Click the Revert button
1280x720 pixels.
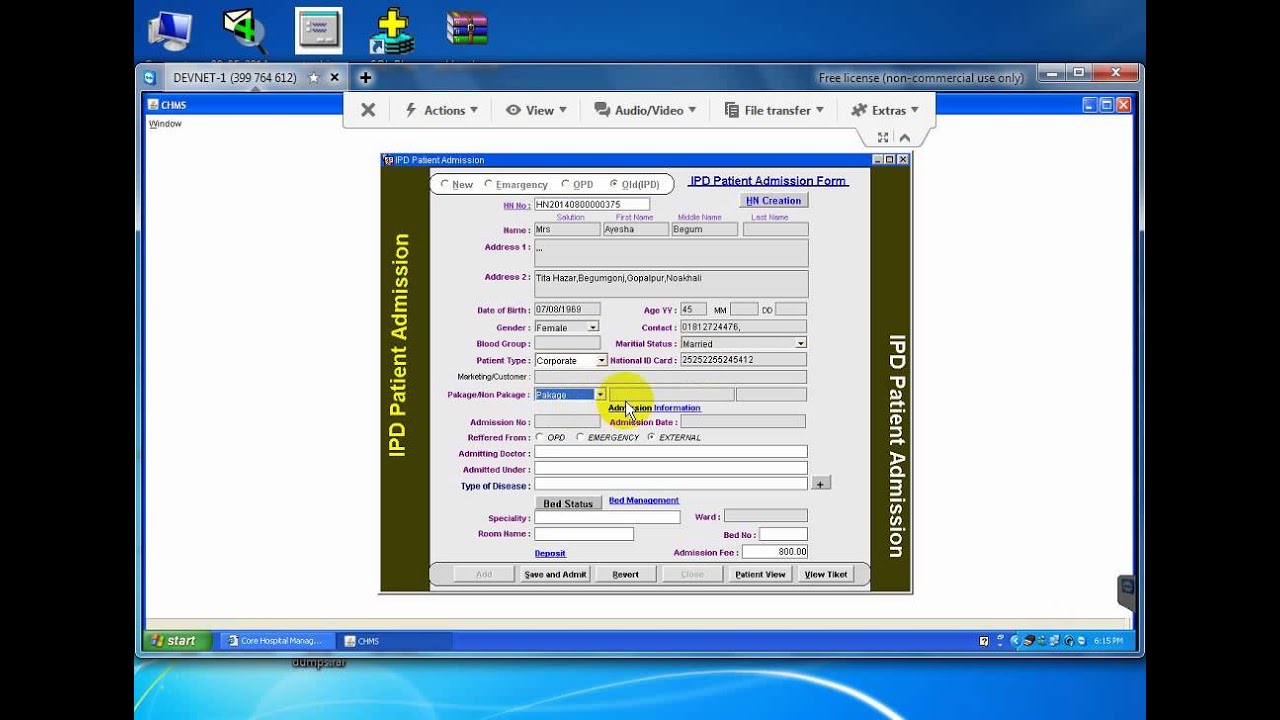625,574
